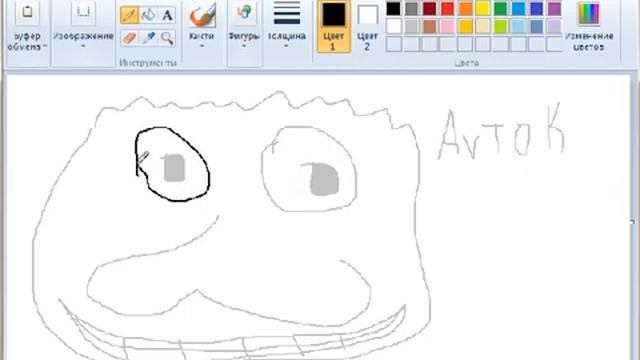This screenshot has height=360, width=640.
Task: Pick the turquoise blue swatch in the top row
Action: [518, 9]
